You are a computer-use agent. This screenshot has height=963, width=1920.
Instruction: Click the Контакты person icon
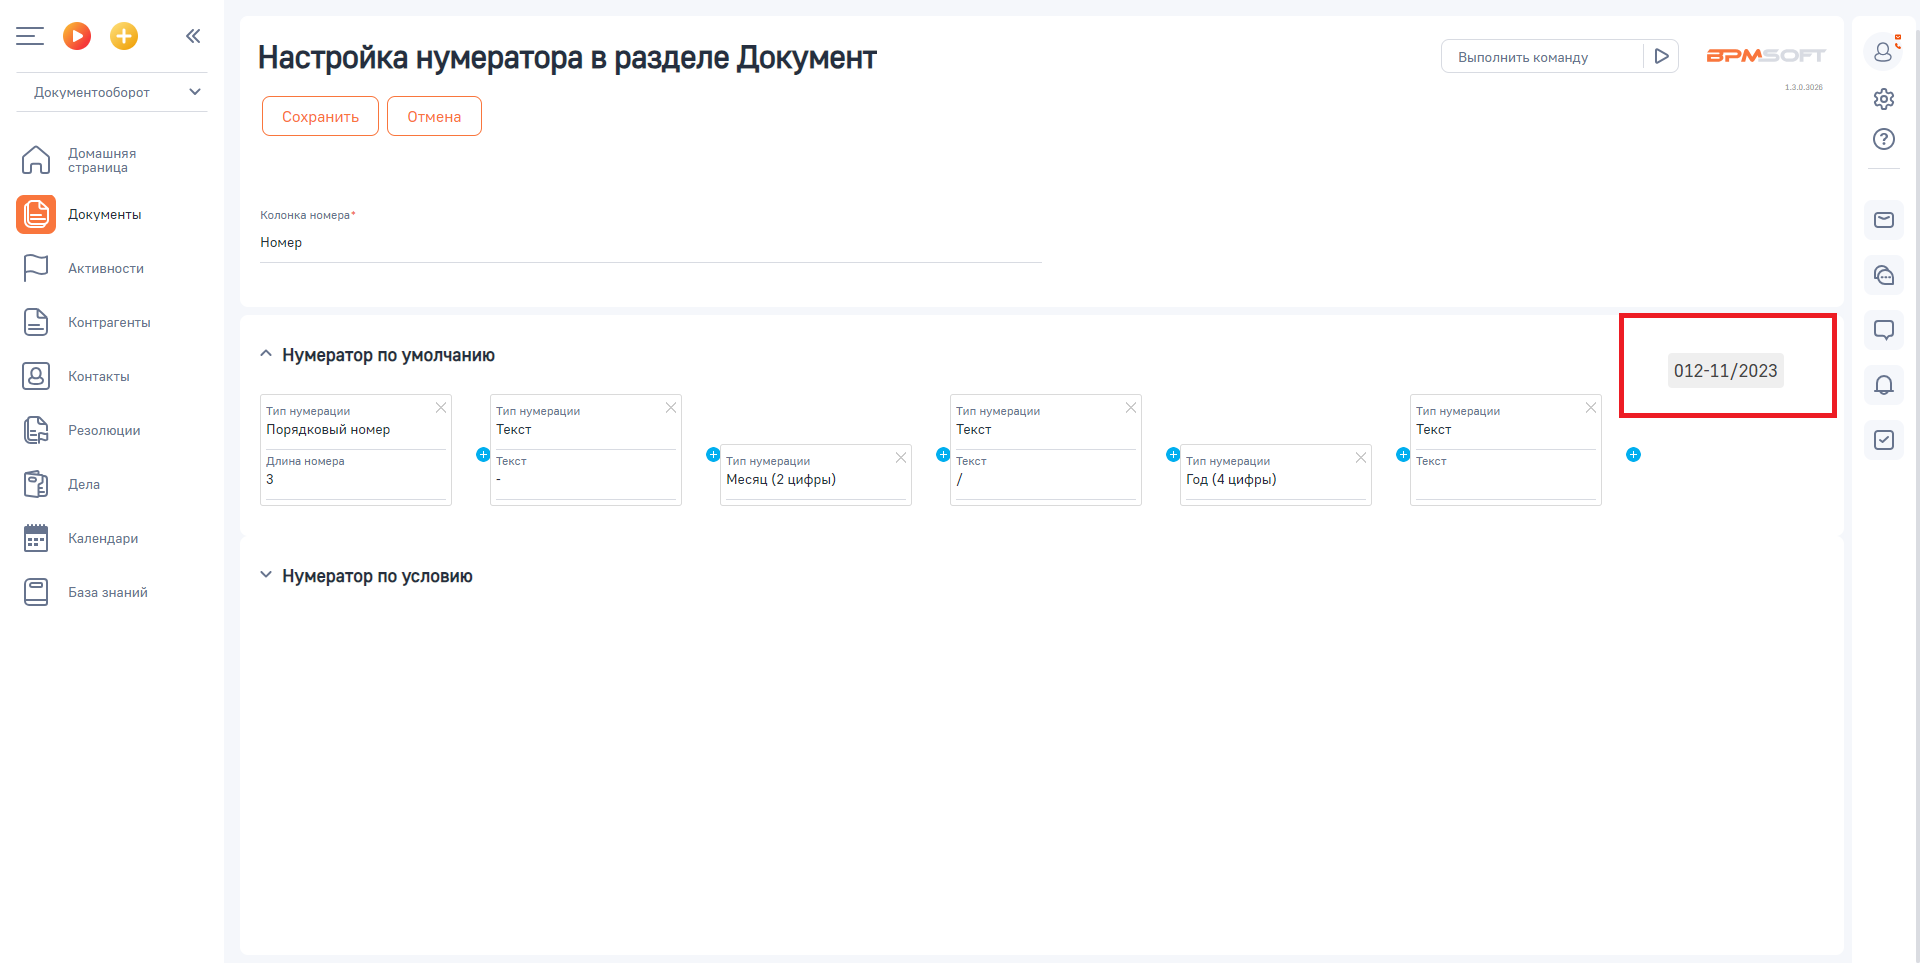pos(36,376)
